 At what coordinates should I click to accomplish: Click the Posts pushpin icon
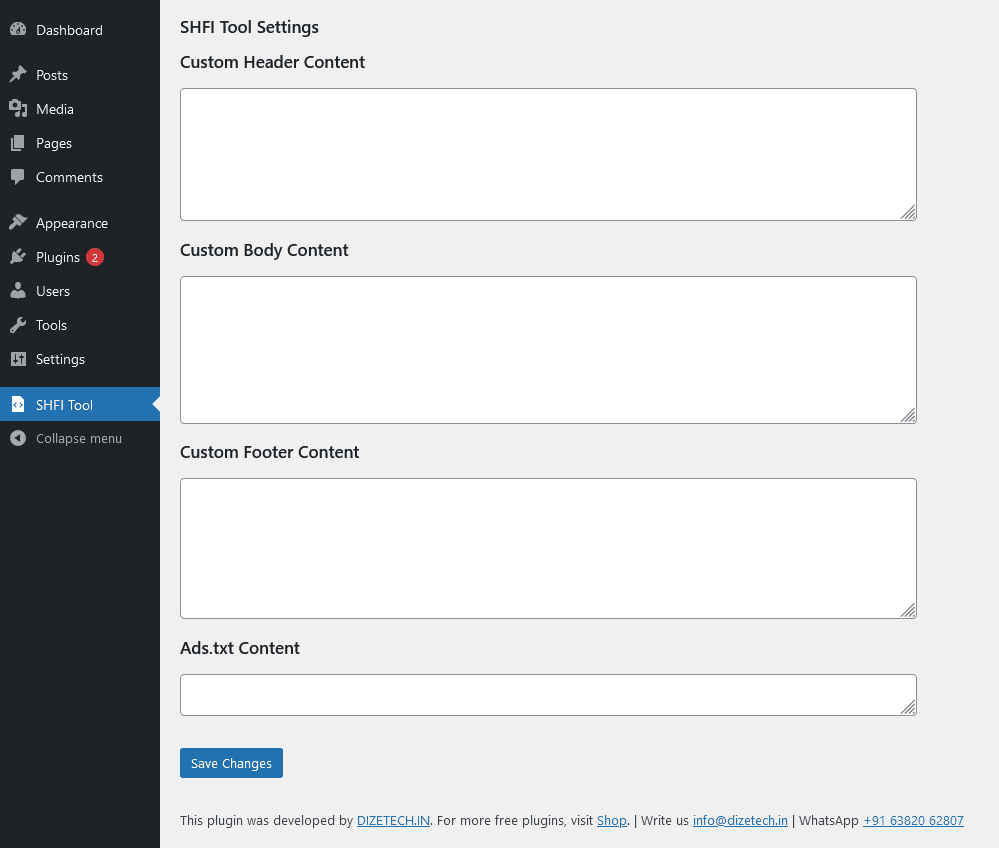click(x=18, y=75)
